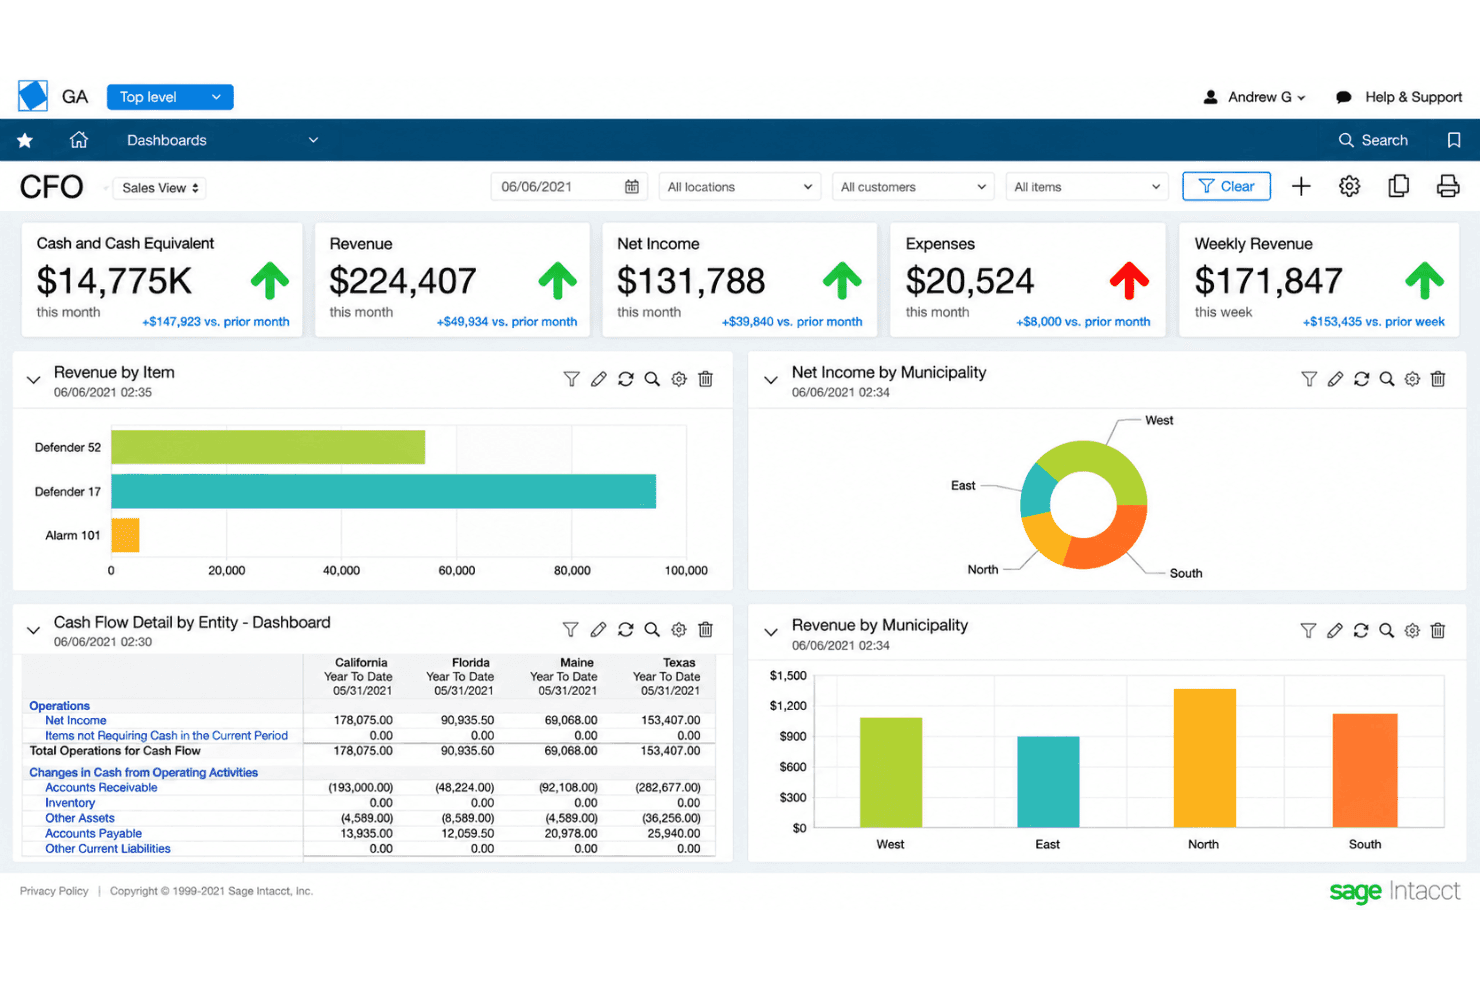This screenshot has width=1480, height=987.
Task: Open the Accounts Receivable row link
Action: [101, 788]
